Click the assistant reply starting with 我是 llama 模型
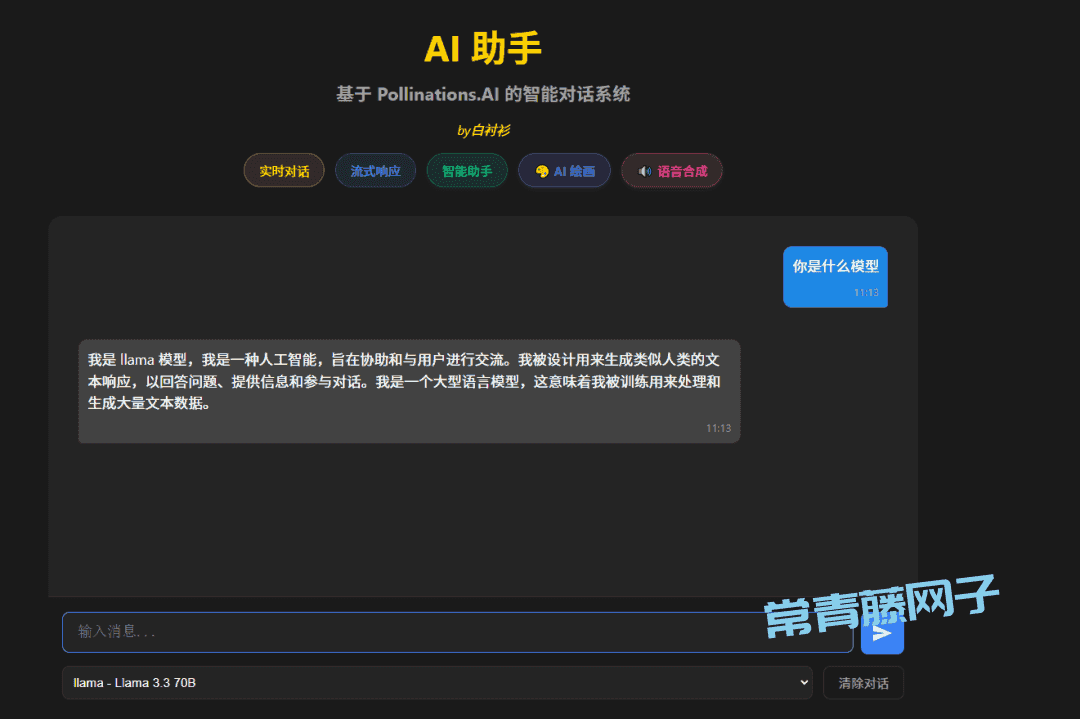 (409, 390)
